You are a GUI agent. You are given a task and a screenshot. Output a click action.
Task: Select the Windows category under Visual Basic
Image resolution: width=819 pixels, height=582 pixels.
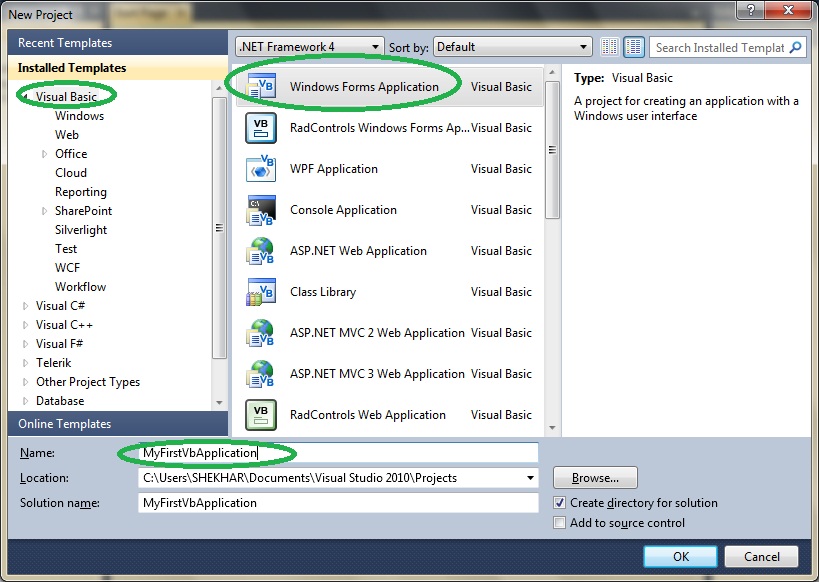[79, 115]
